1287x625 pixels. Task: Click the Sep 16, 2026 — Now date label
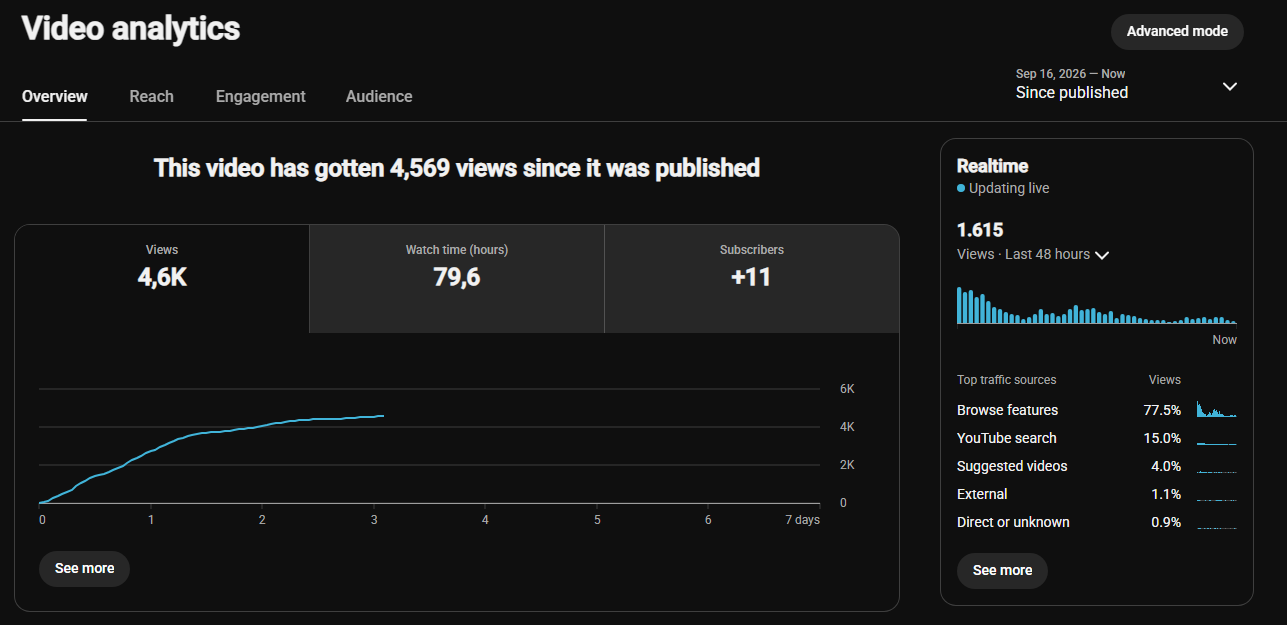[x=1070, y=74]
